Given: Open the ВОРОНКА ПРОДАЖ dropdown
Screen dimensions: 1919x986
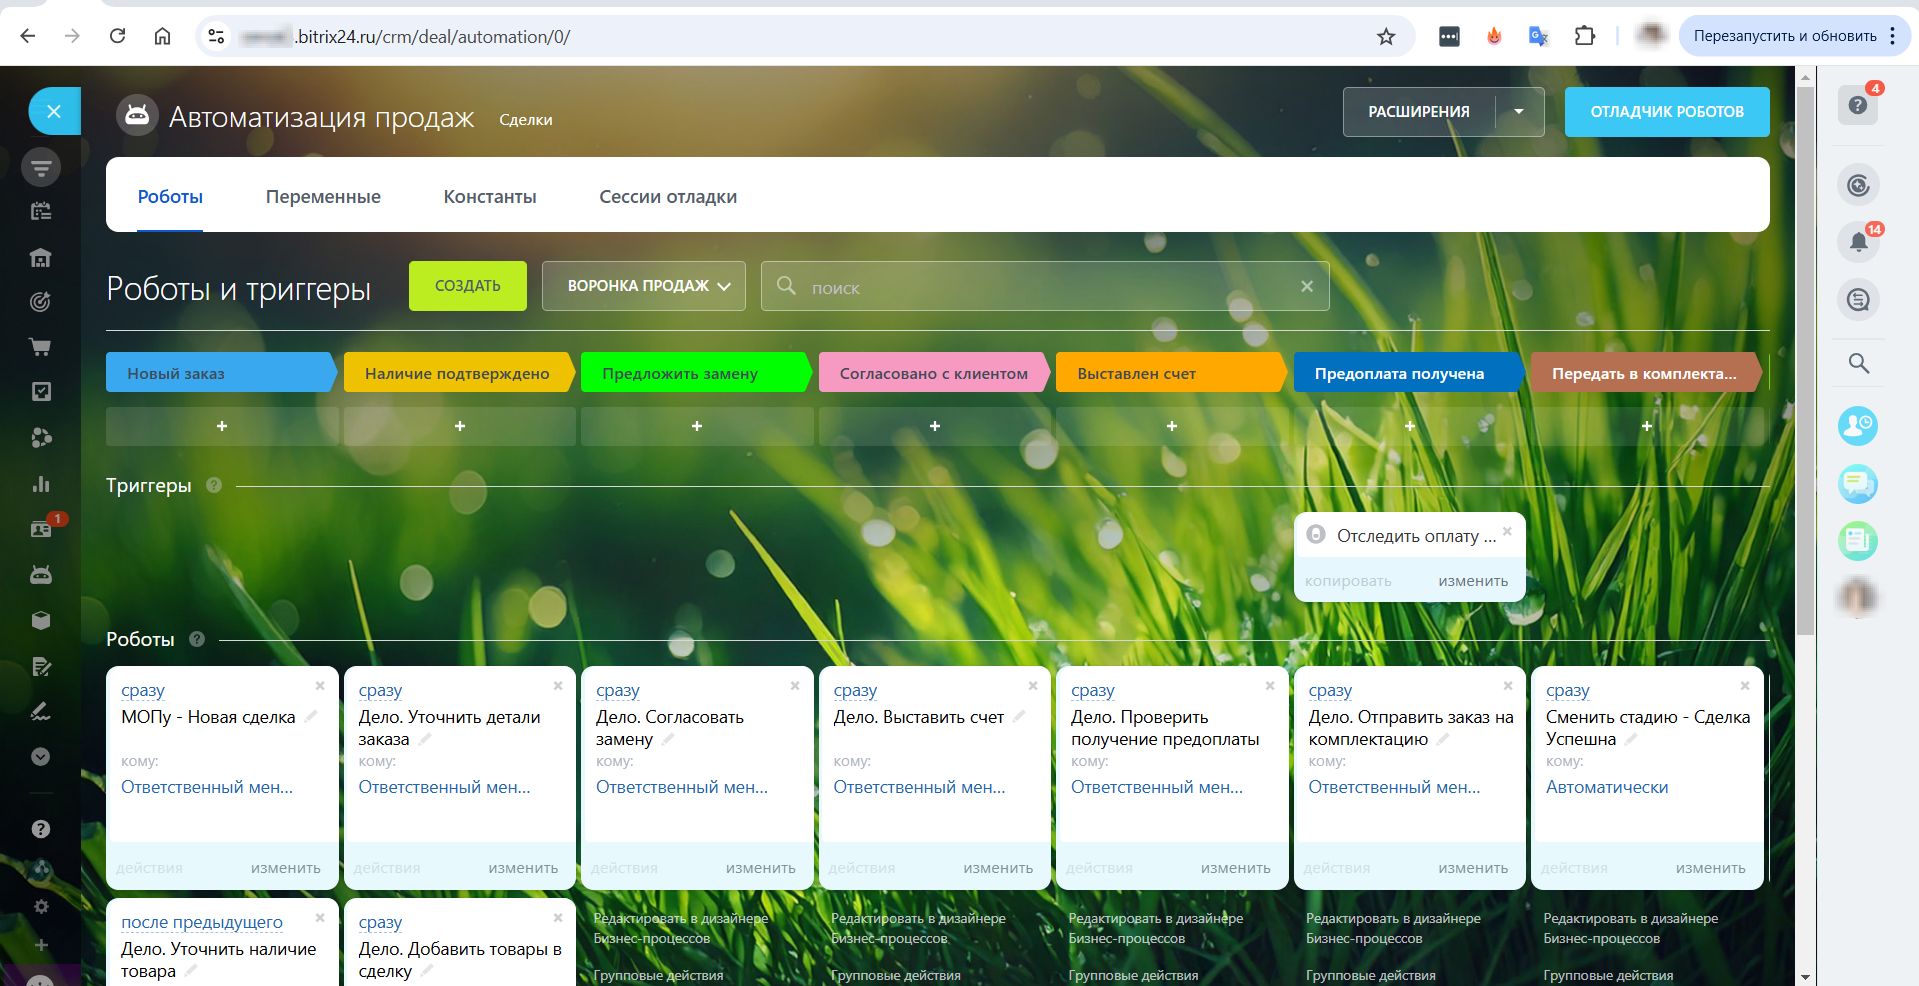Looking at the screenshot, I should pyautogui.click(x=644, y=286).
